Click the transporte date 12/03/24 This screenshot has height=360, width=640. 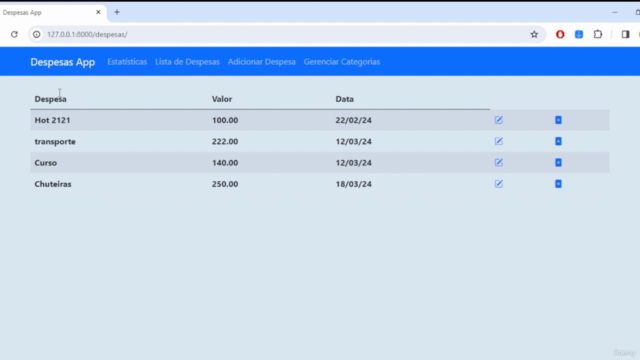[x=353, y=142]
